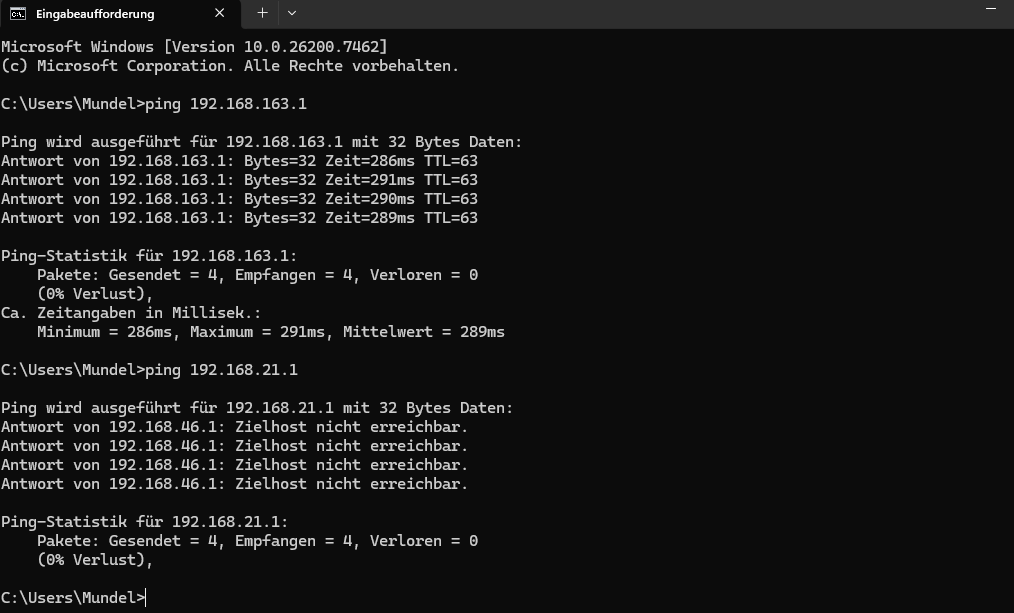Click the ping 192.168.163.1 command line
This screenshot has width=1014, height=613.
point(154,104)
